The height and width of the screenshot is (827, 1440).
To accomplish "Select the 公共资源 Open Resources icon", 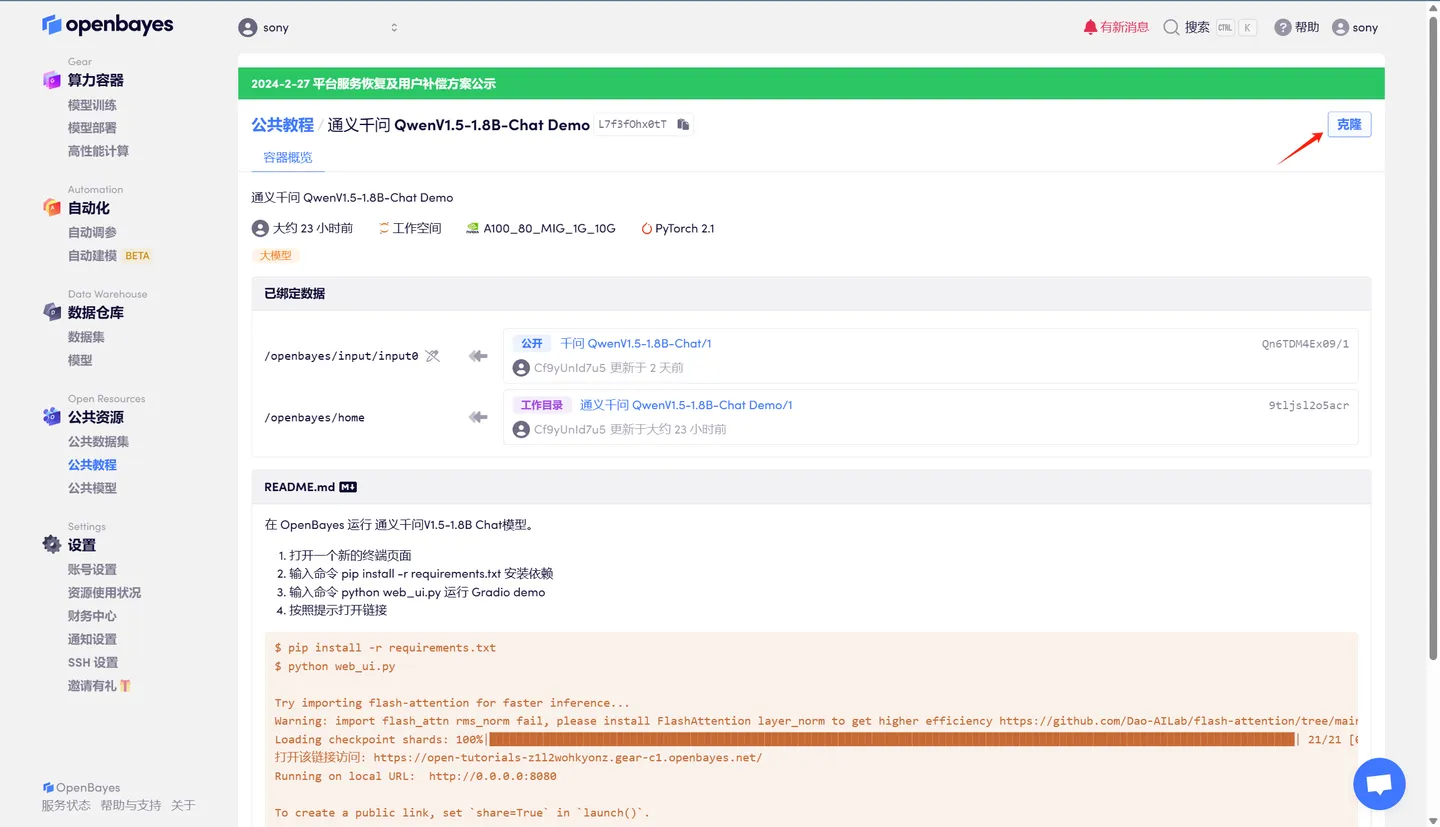I will 51,417.
